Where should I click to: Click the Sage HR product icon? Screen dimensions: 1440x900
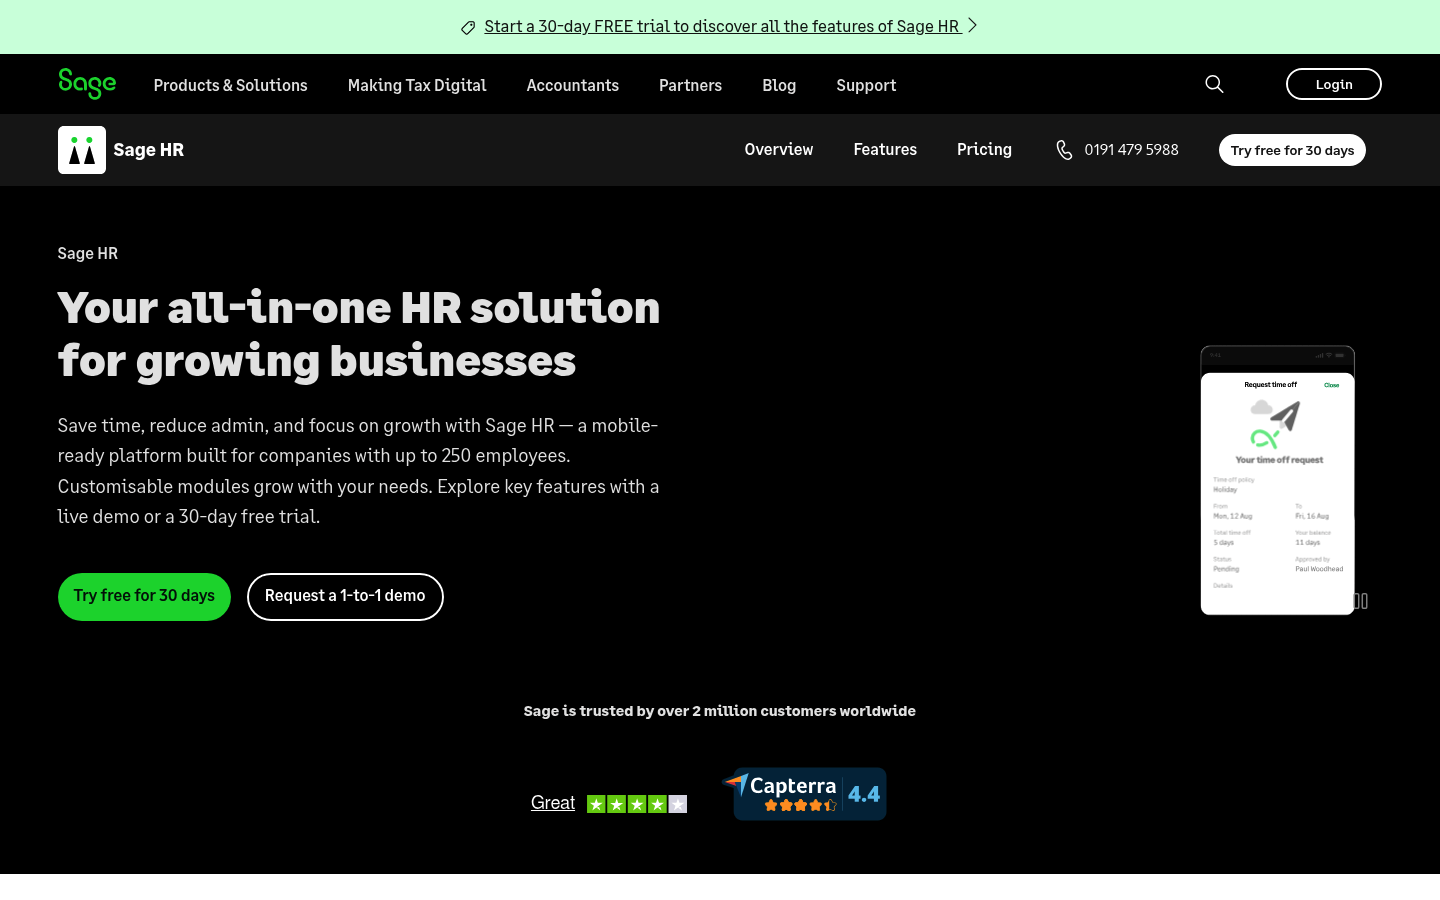coord(82,150)
